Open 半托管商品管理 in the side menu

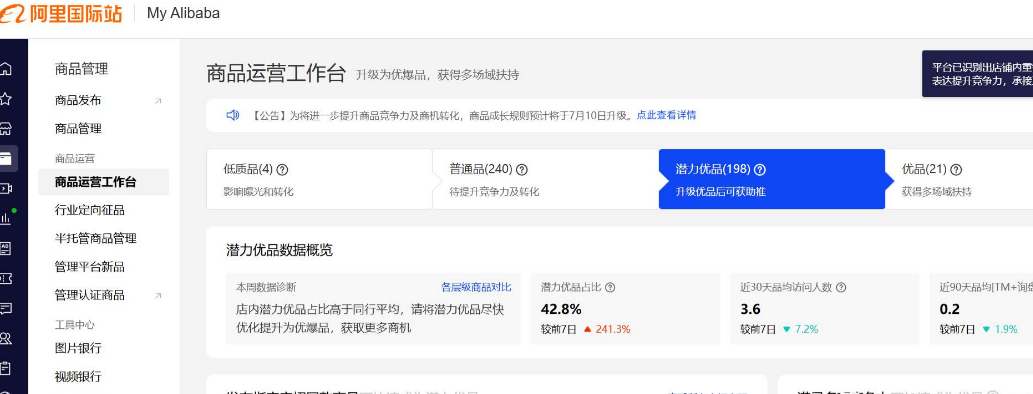pyautogui.click(x=96, y=239)
